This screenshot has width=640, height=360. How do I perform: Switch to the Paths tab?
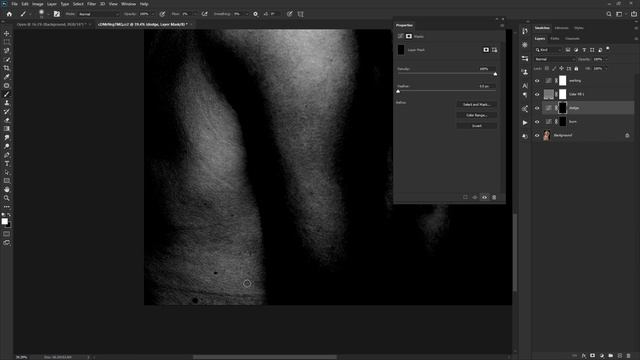coord(555,39)
